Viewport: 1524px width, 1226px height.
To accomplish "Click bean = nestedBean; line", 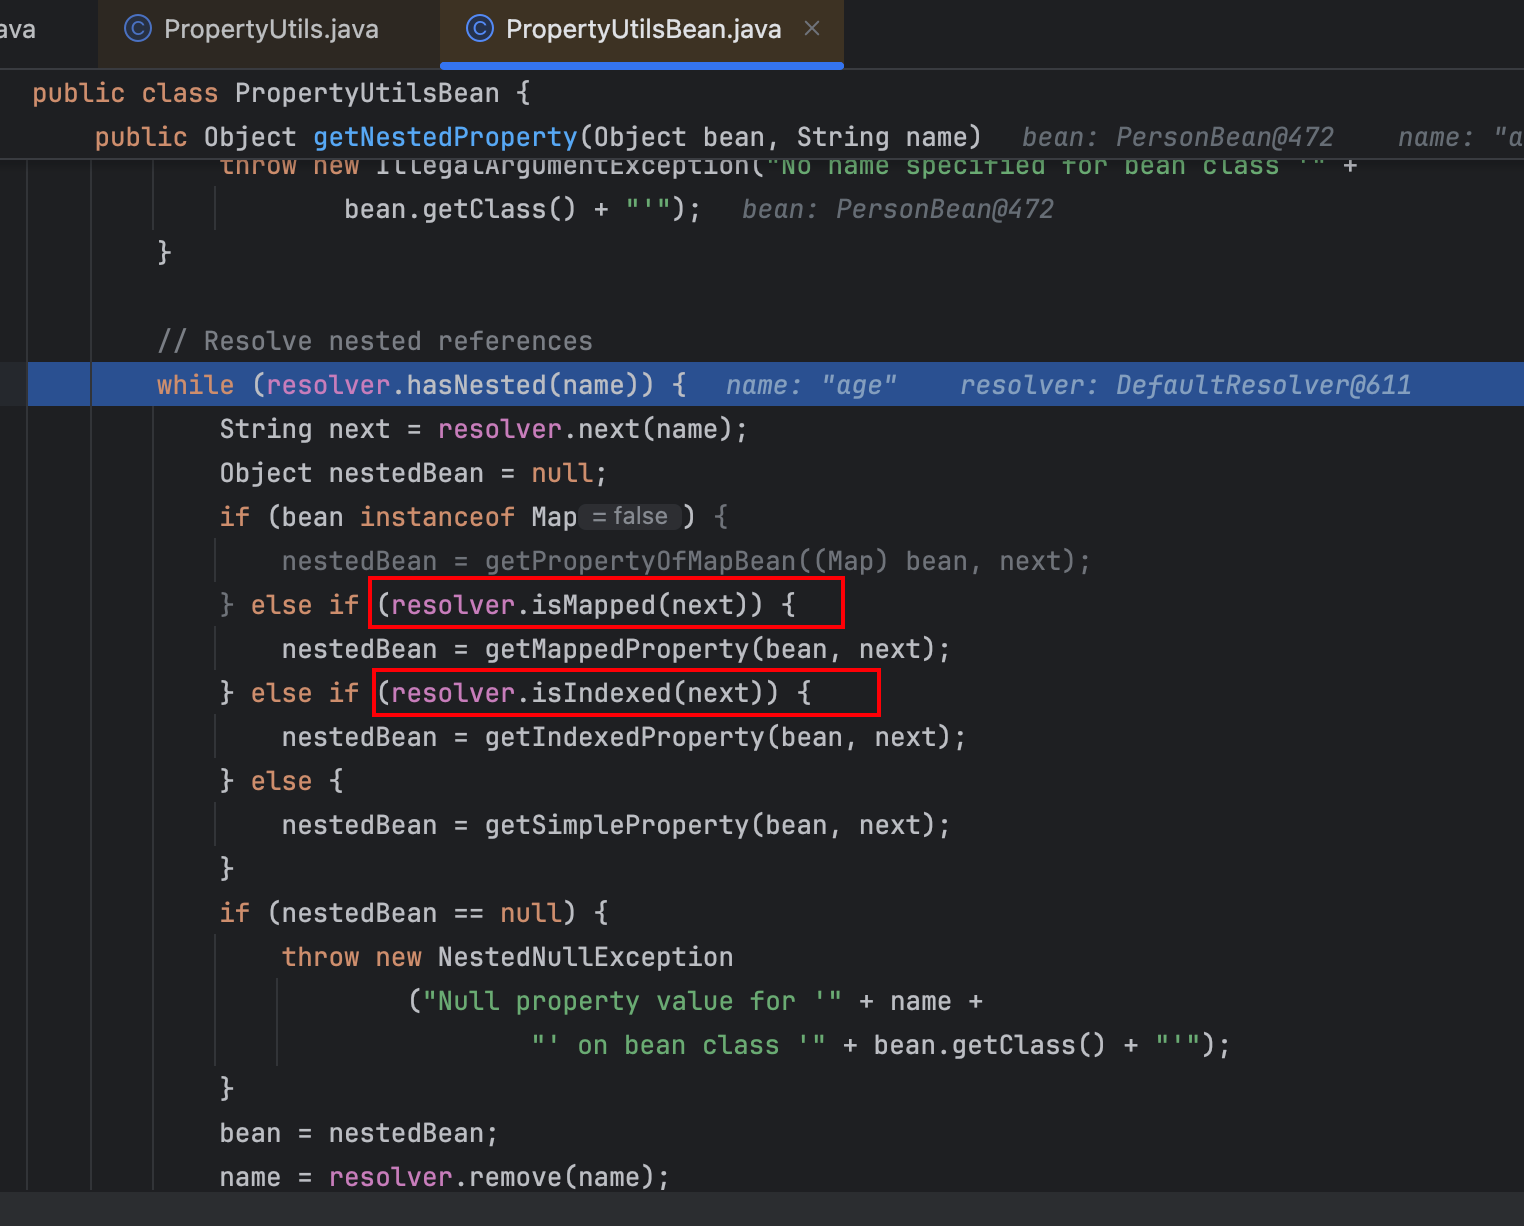I will pyautogui.click(x=358, y=1133).
